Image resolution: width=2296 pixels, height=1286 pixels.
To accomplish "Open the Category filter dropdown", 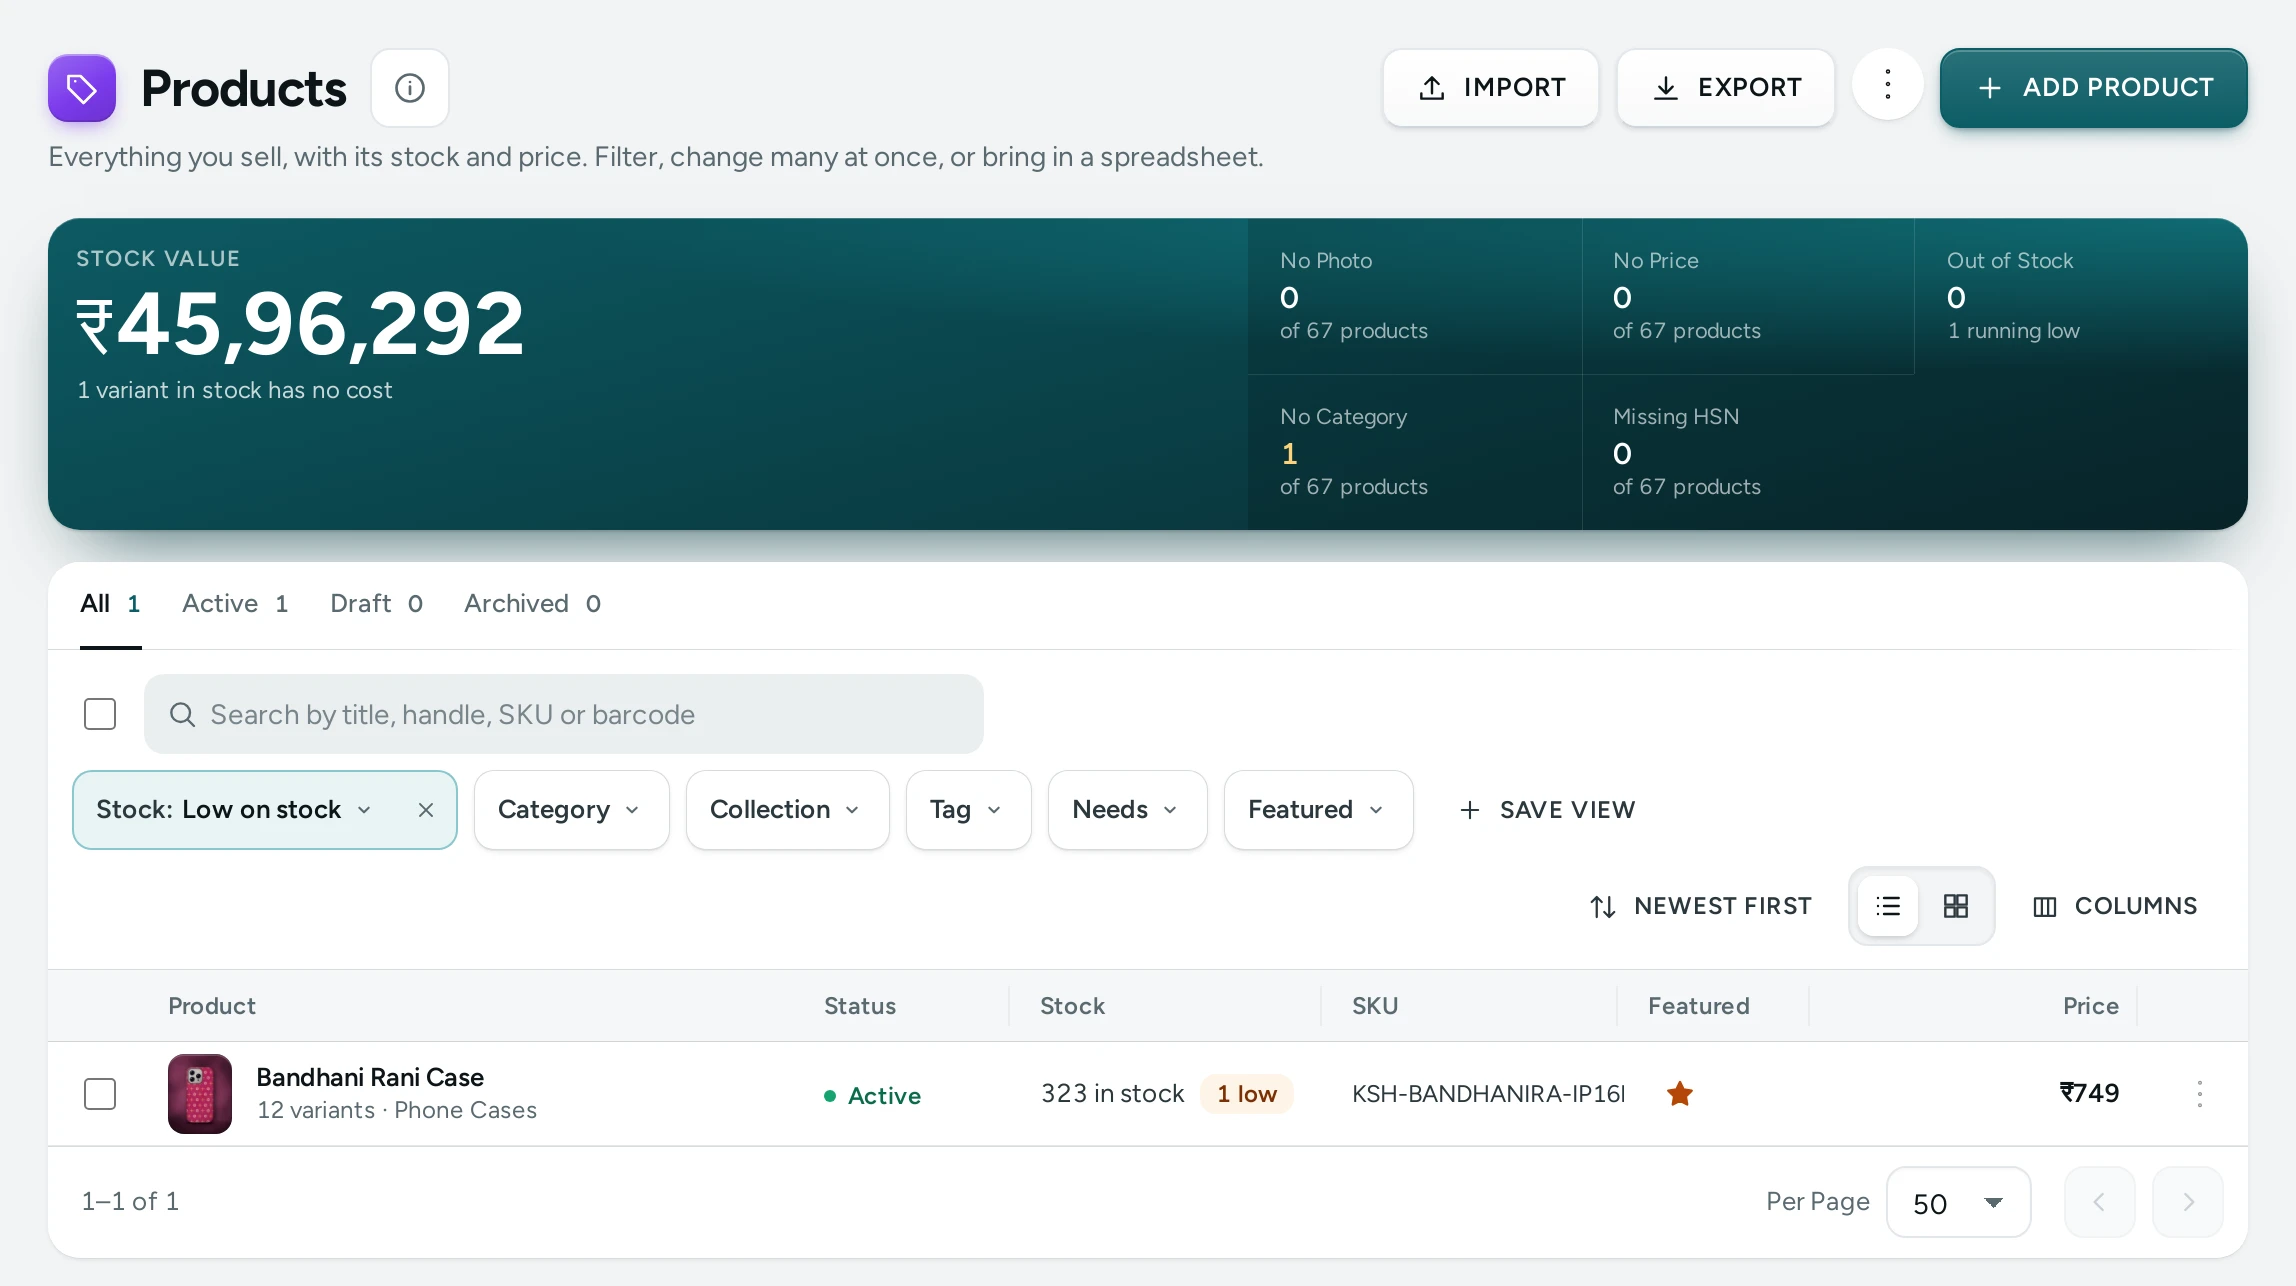I will 571,810.
